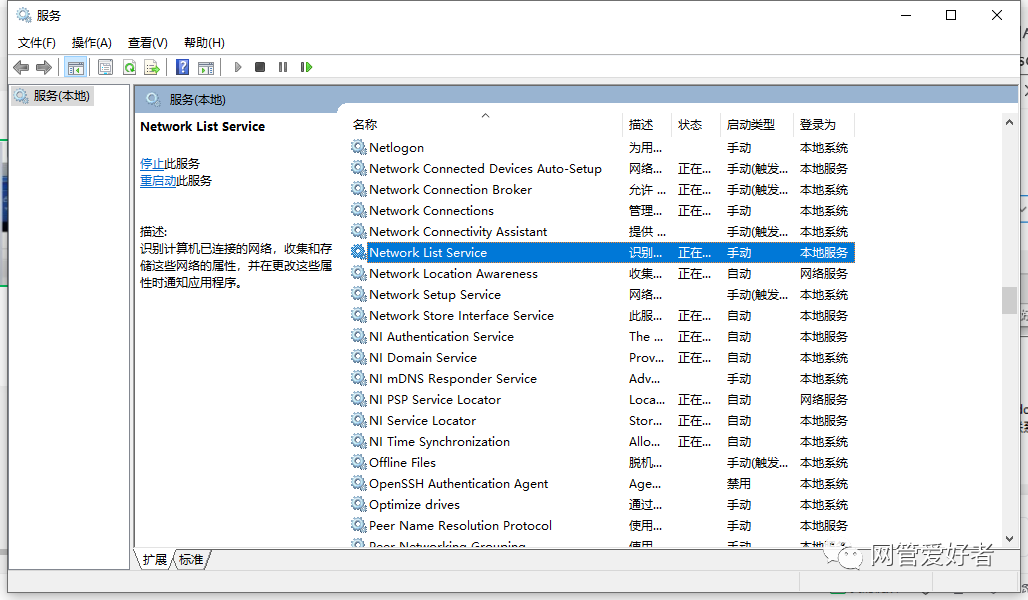Click gear icon beside NI Domain Service
Image resolution: width=1028 pixels, height=600 pixels.
pyautogui.click(x=359, y=357)
